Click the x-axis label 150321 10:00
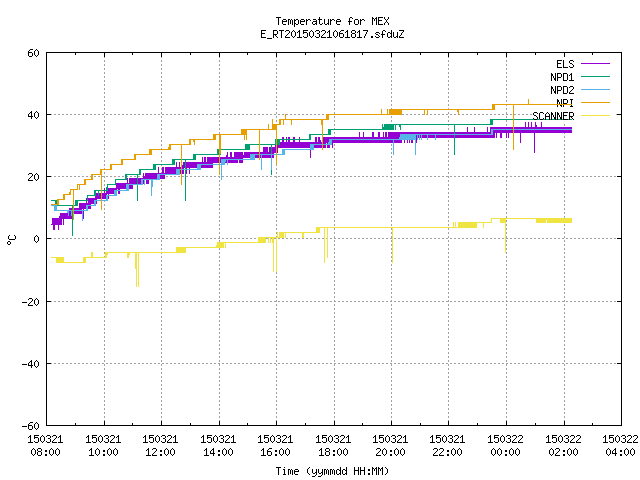The image size is (640, 480). click(103, 446)
